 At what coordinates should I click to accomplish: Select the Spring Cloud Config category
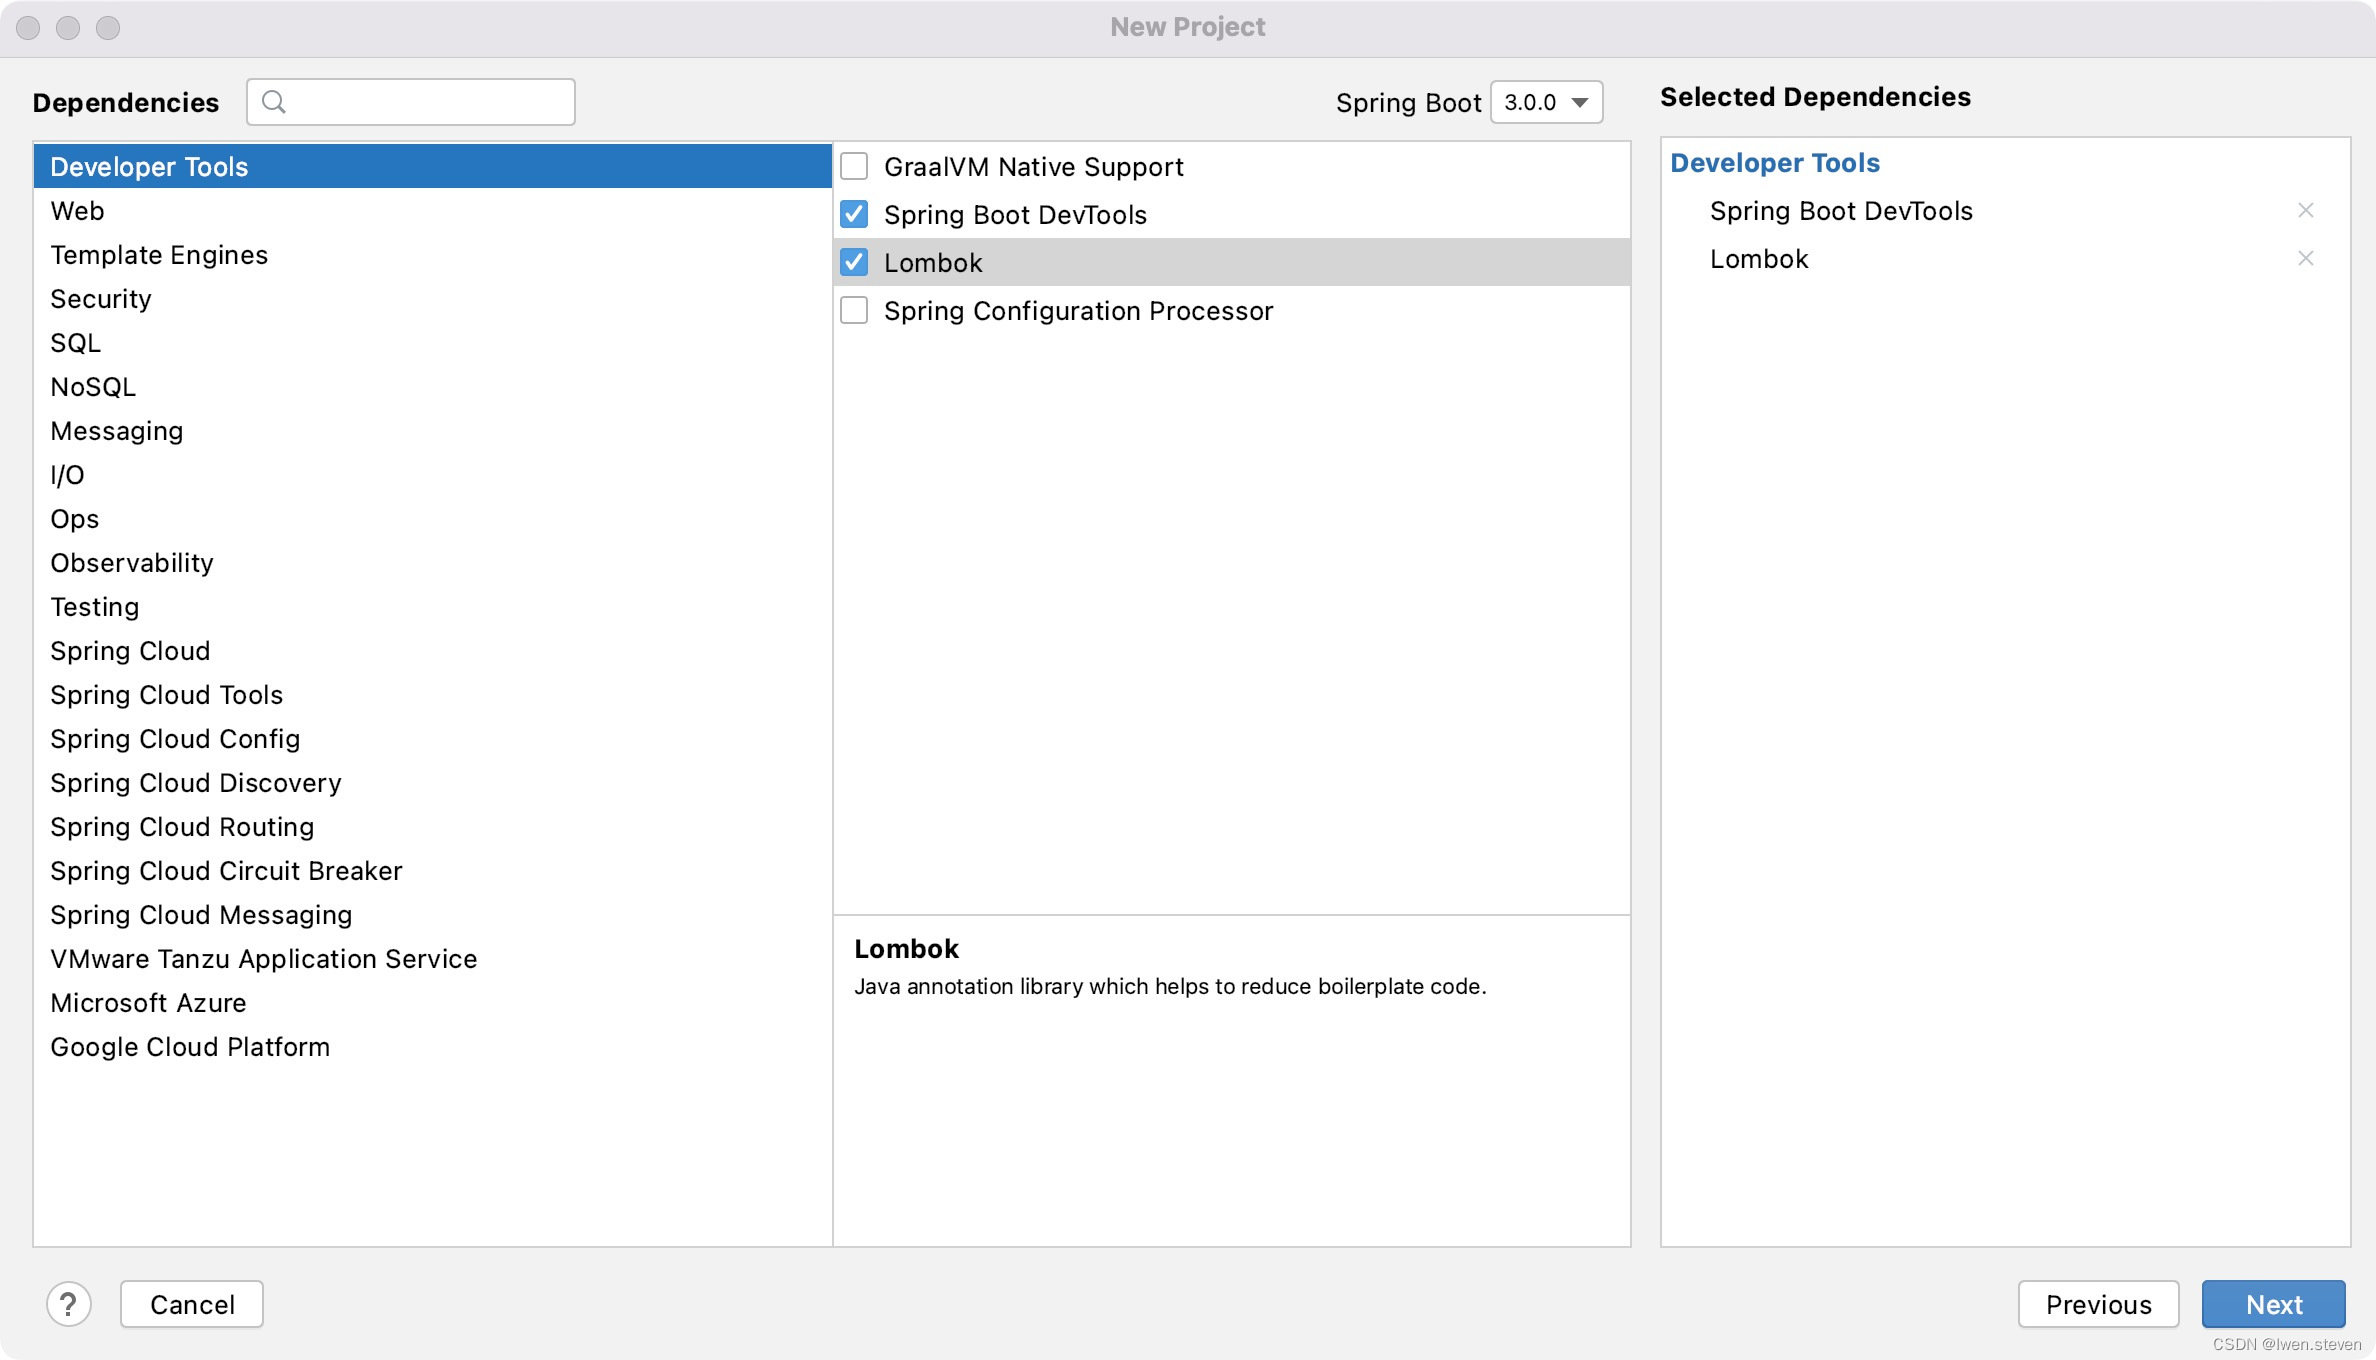pos(433,738)
